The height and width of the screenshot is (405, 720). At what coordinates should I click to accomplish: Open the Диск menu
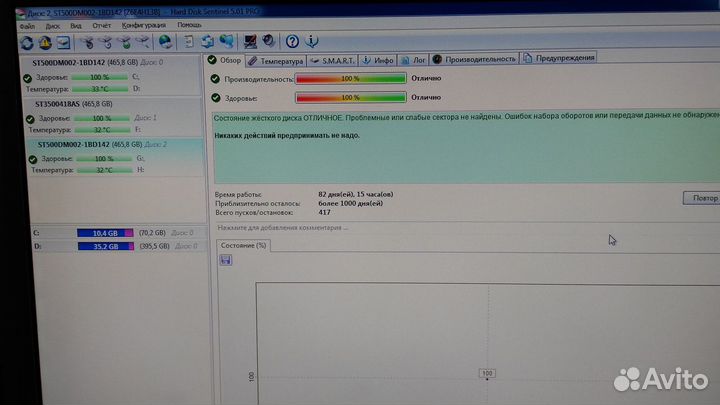(x=52, y=26)
